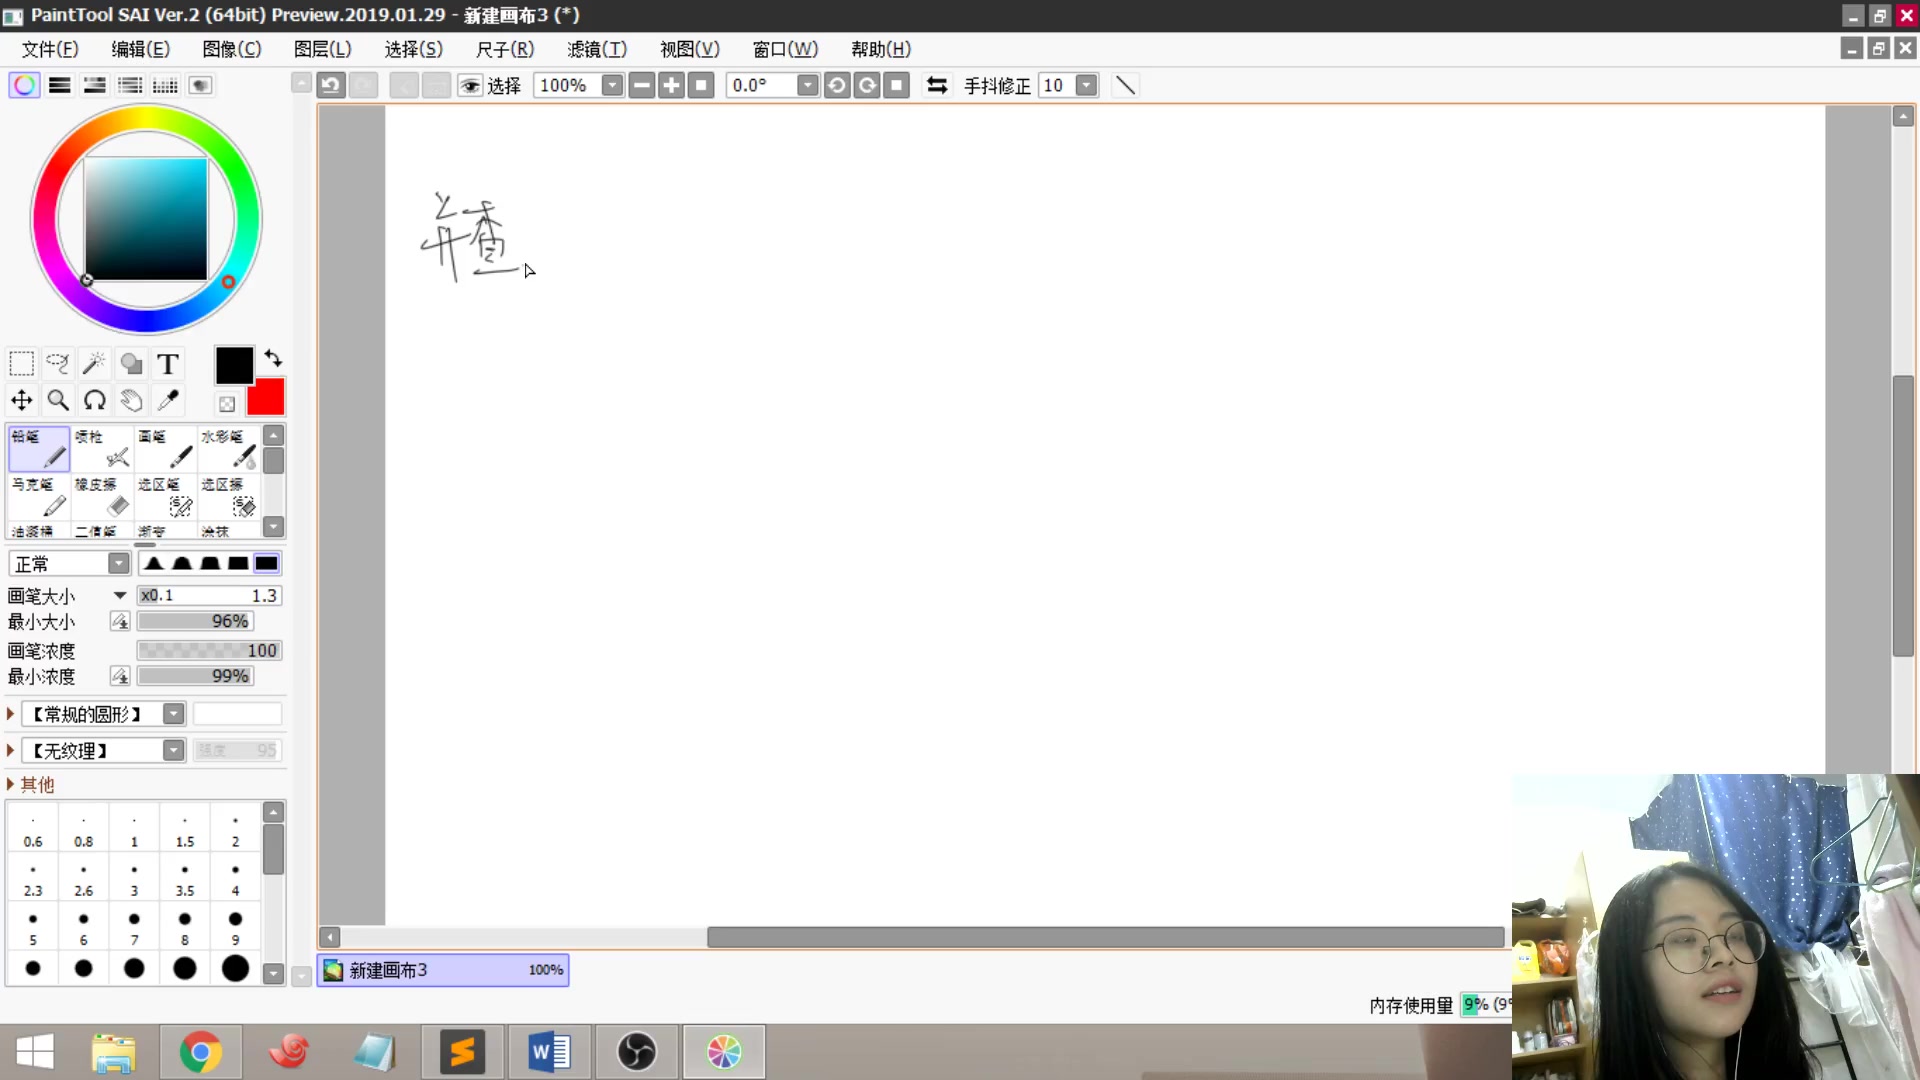1920x1080 pixels.
Task: Reset zoom with the square button
Action: [702, 86]
